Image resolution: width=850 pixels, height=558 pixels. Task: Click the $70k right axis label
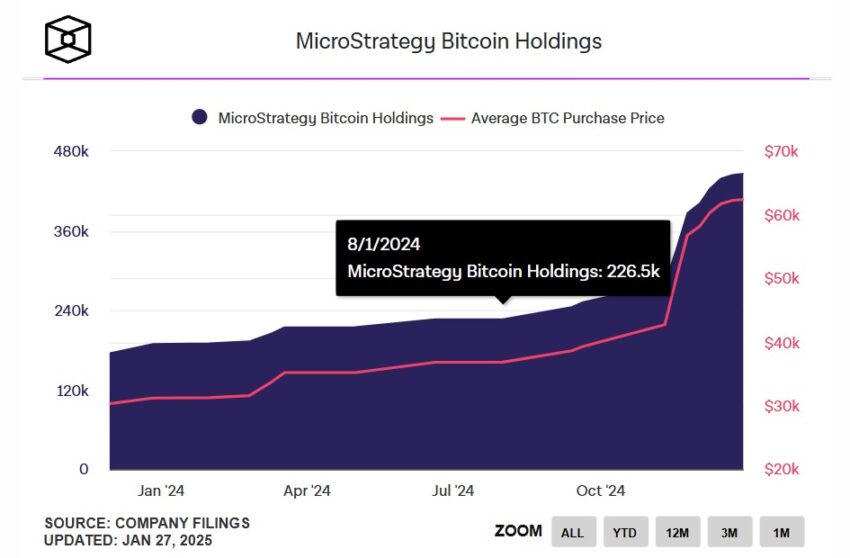pos(781,151)
